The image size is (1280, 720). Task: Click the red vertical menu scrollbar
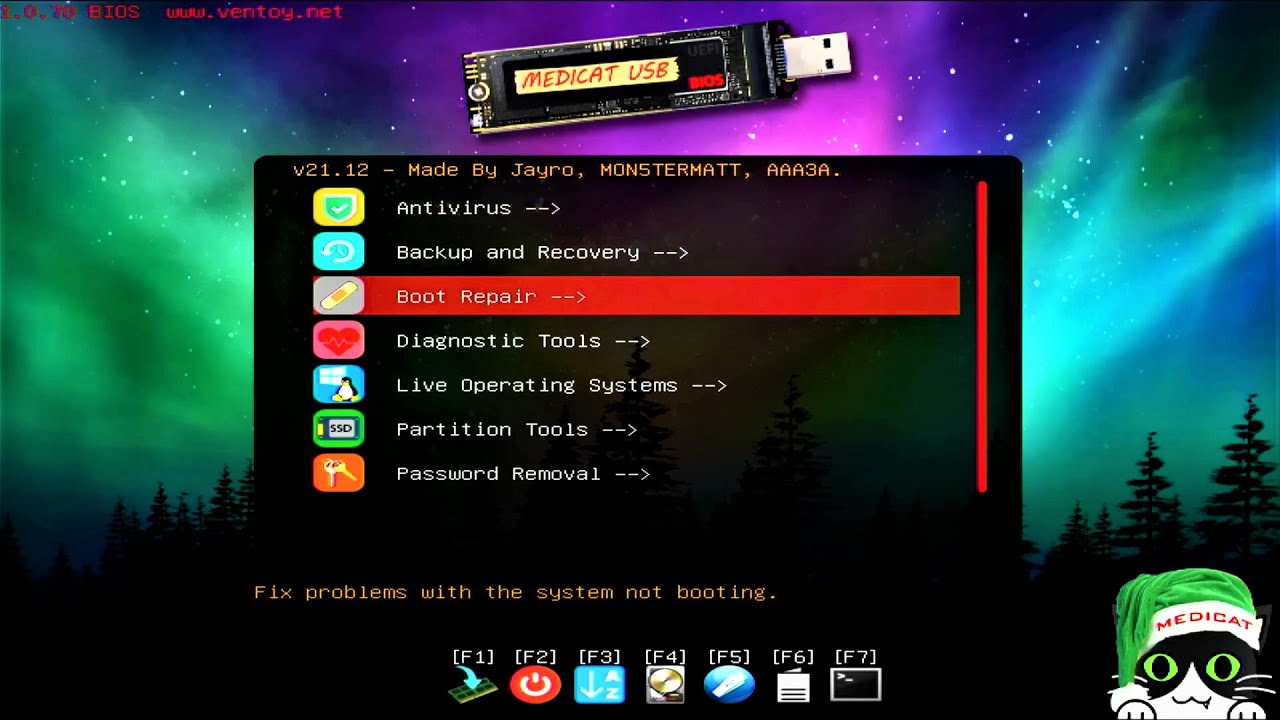click(982, 337)
